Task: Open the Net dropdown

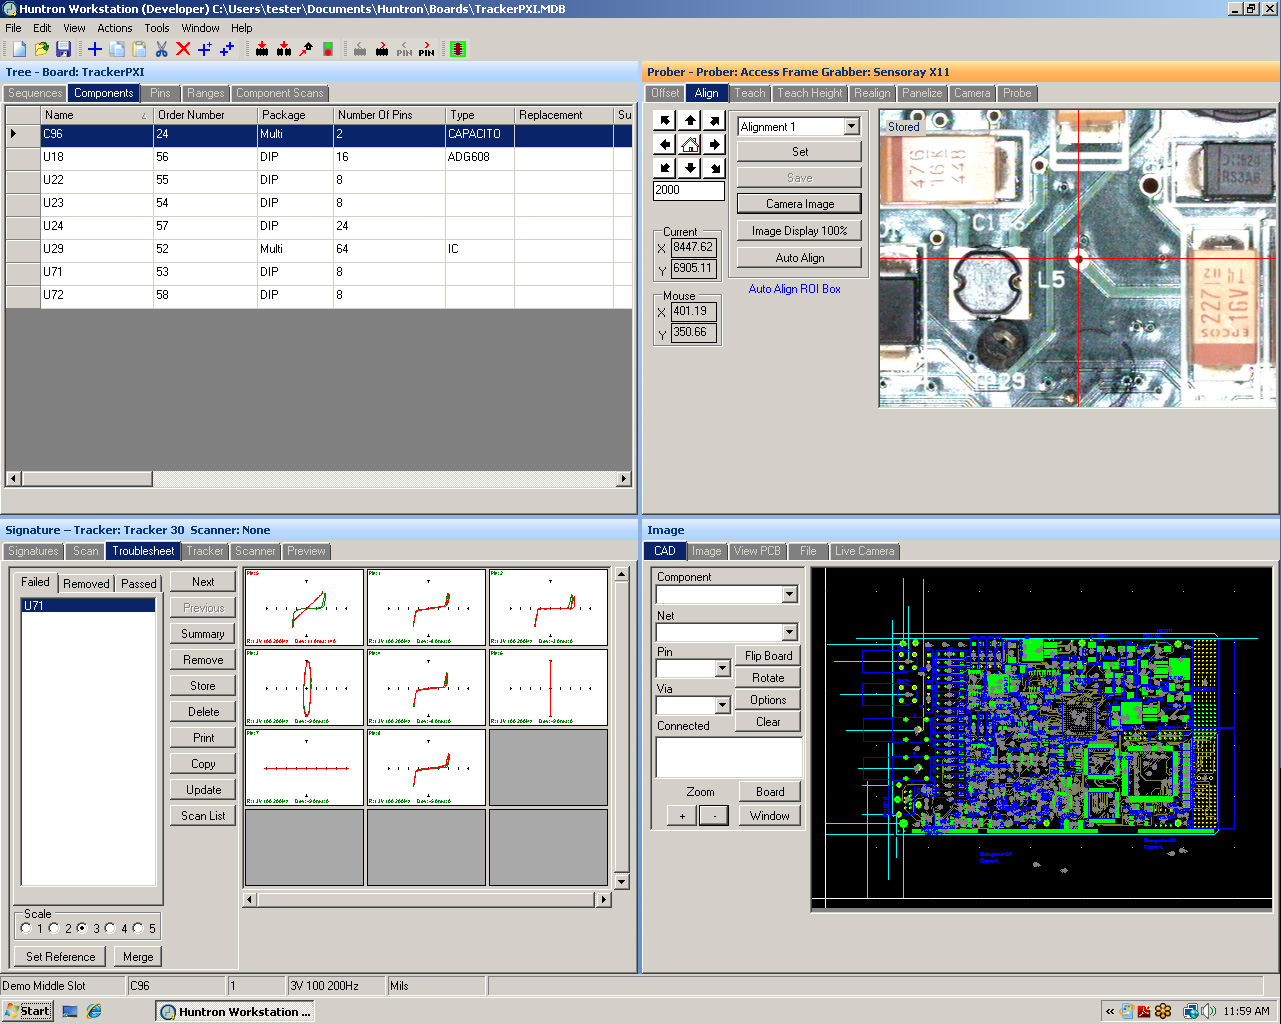Action: click(x=789, y=633)
